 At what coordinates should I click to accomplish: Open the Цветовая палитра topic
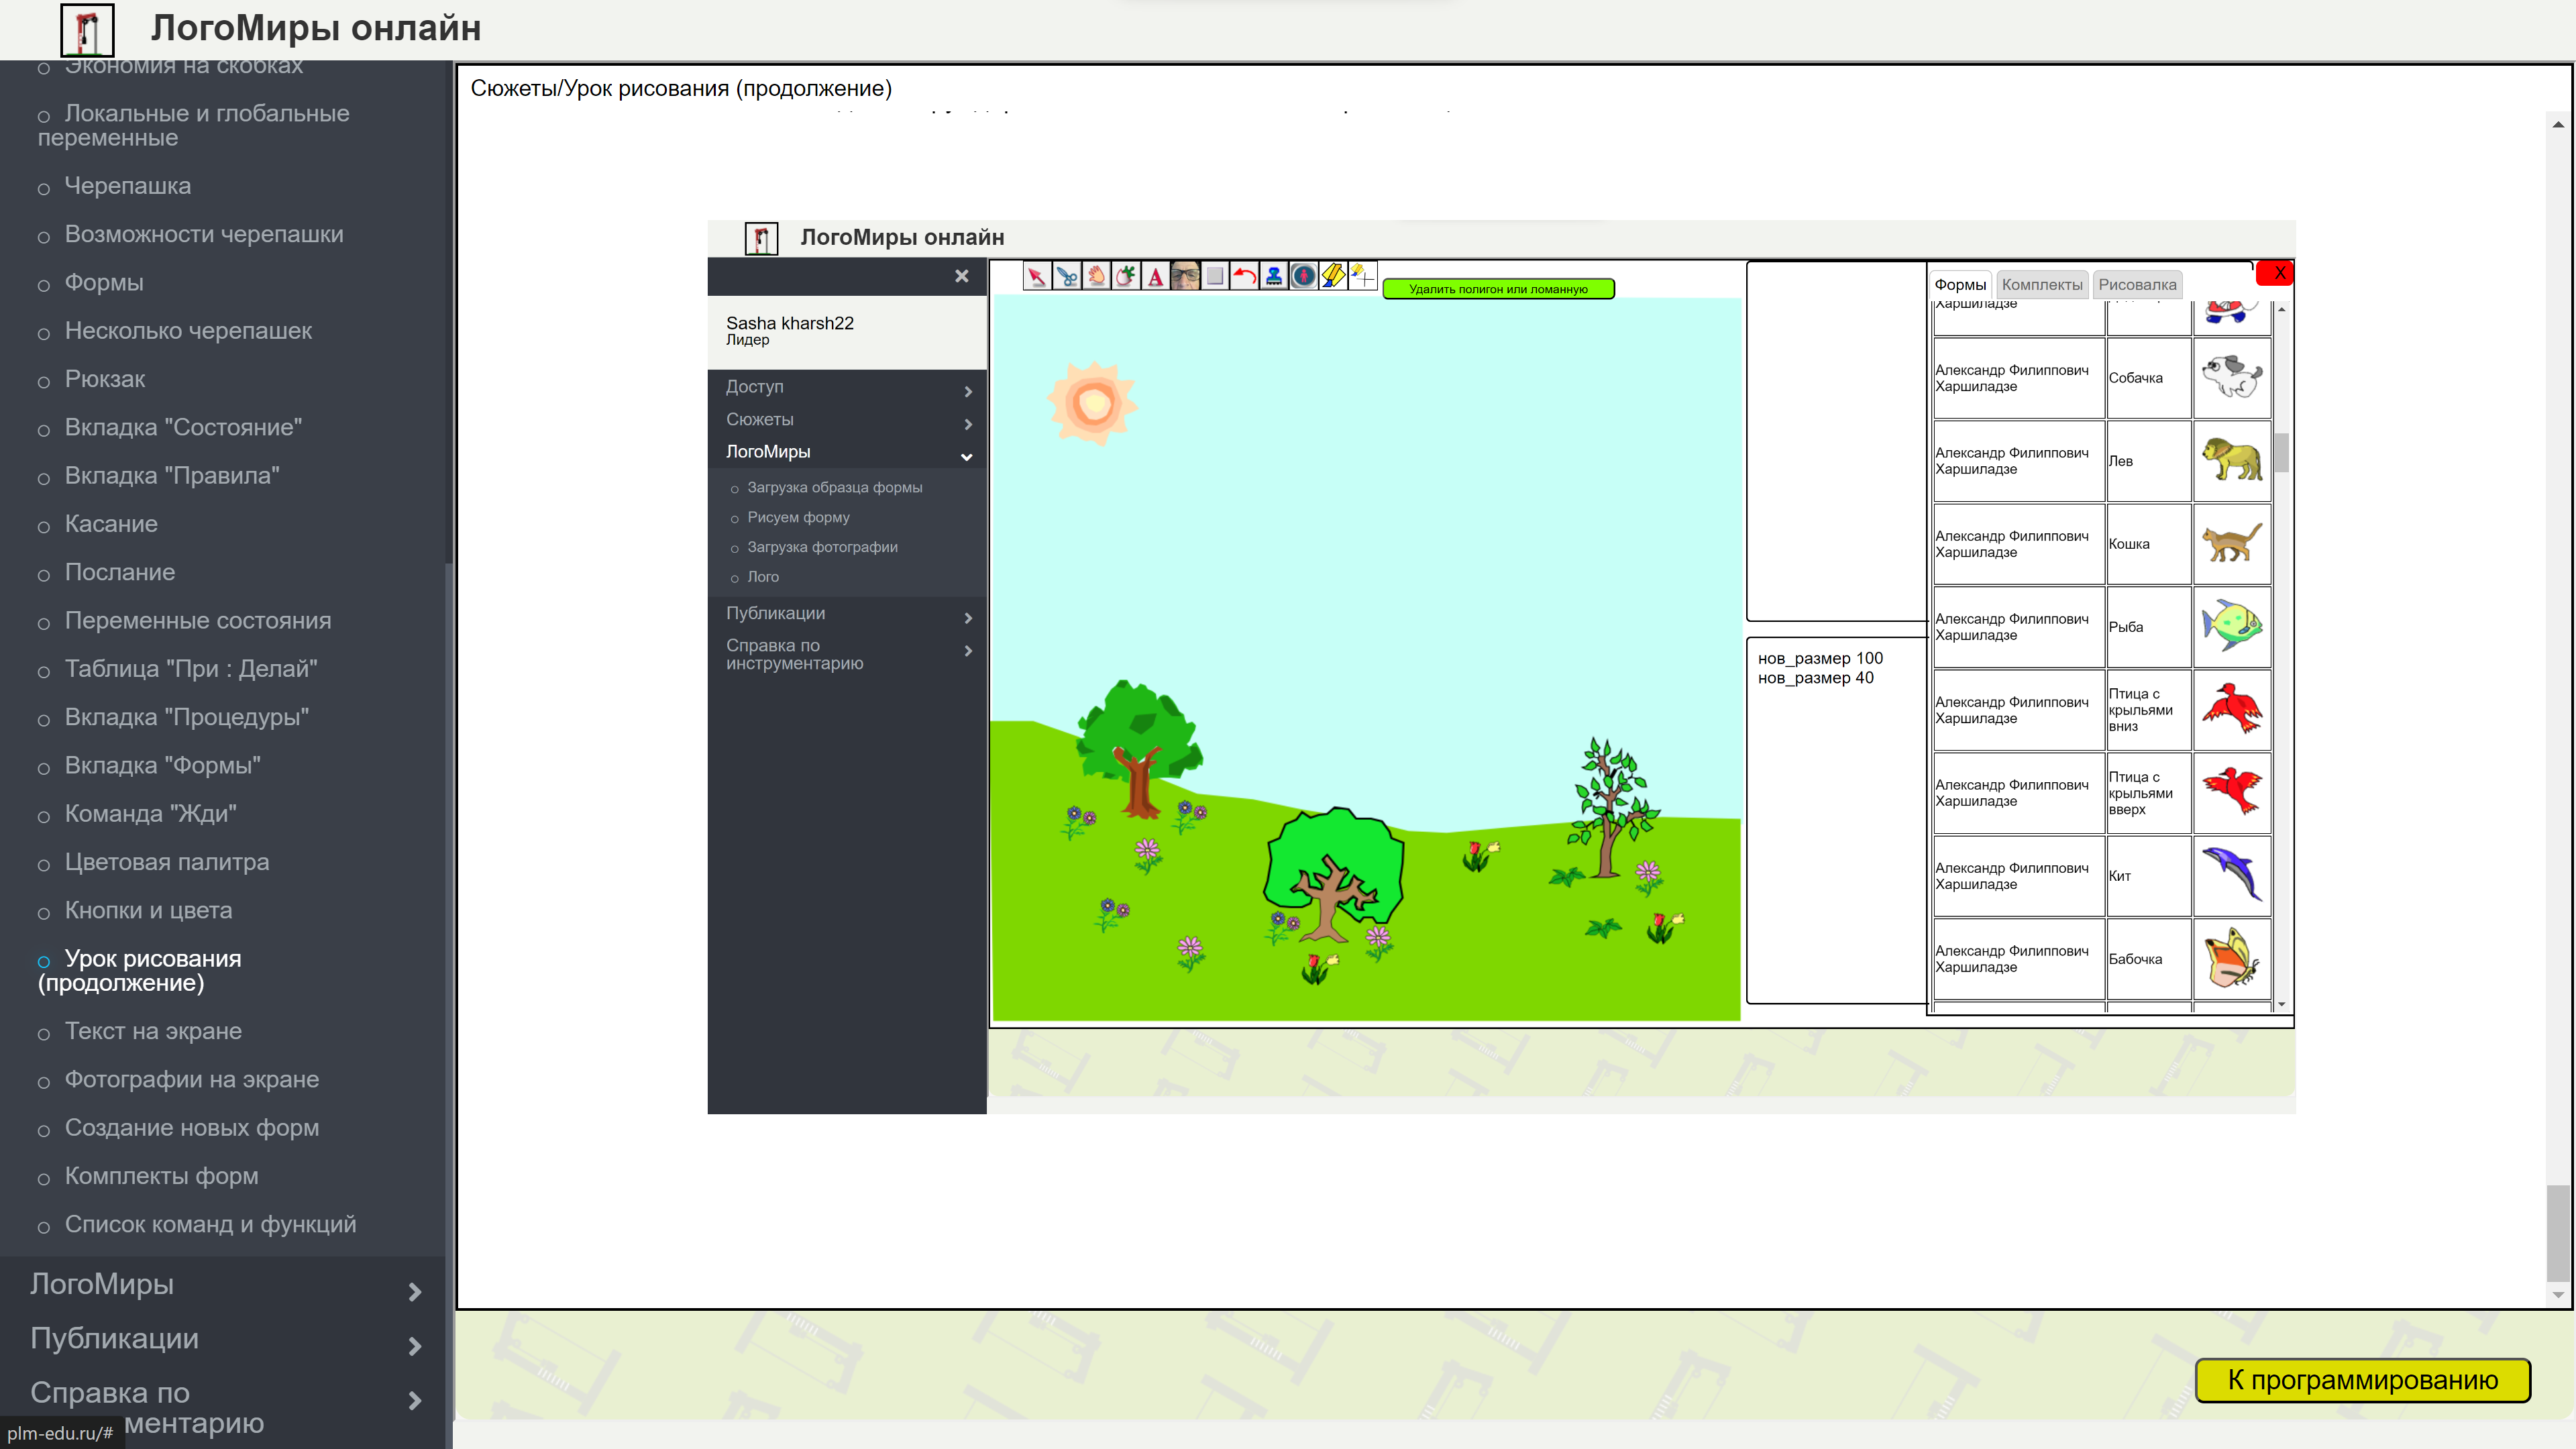tap(166, 862)
